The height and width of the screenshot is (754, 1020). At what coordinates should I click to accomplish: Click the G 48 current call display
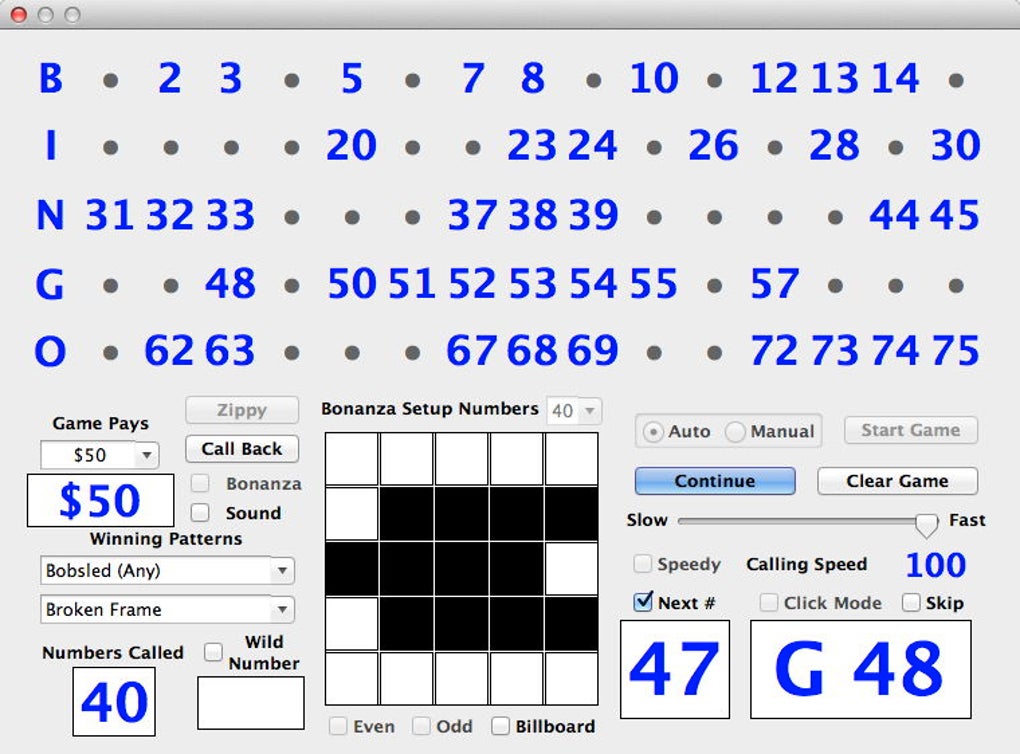860,669
